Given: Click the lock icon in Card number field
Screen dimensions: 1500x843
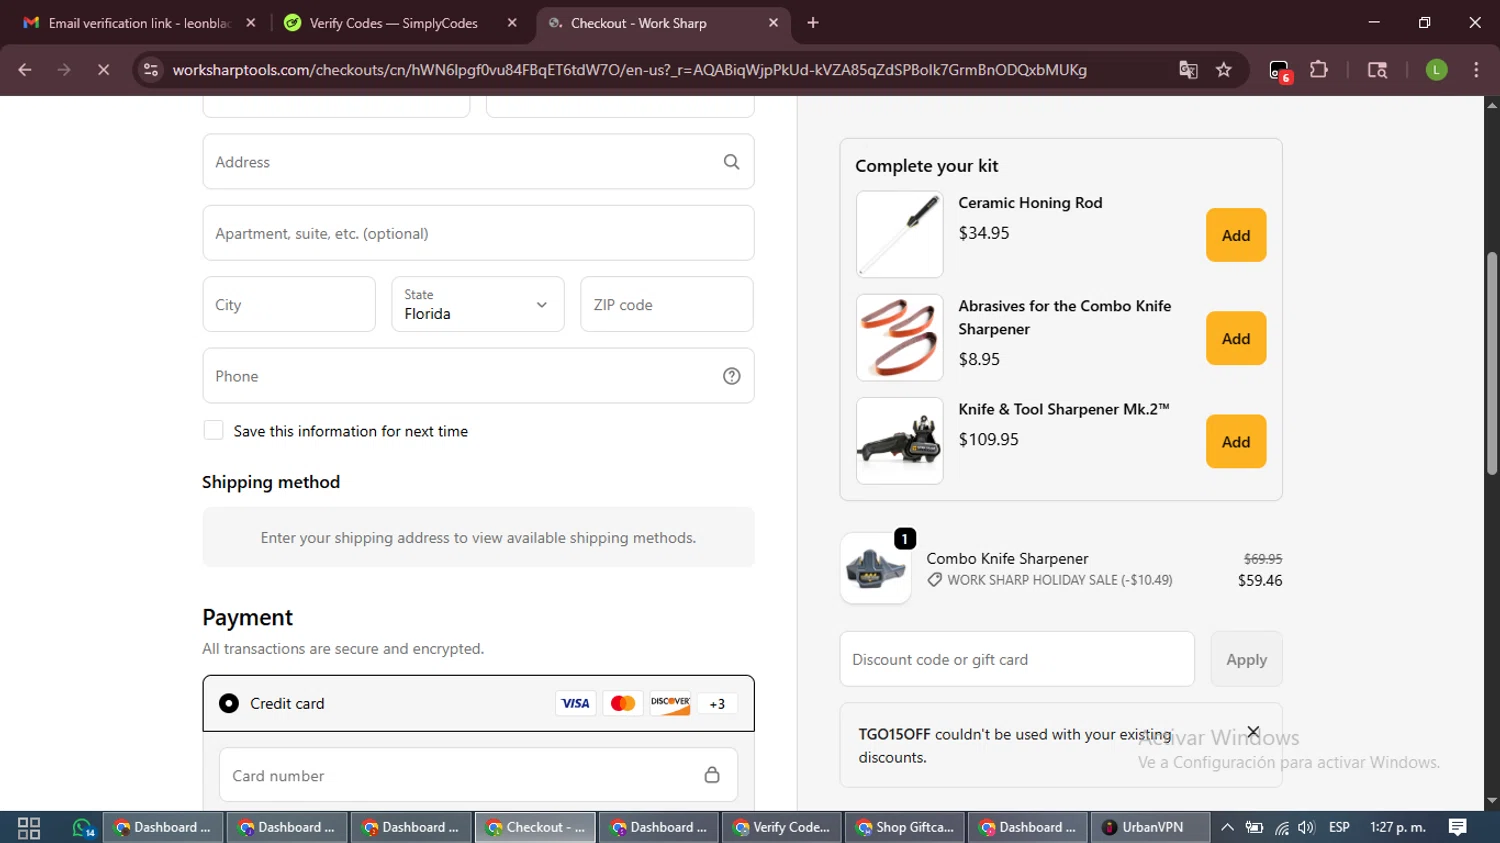Looking at the screenshot, I should [x=712, y=775].
